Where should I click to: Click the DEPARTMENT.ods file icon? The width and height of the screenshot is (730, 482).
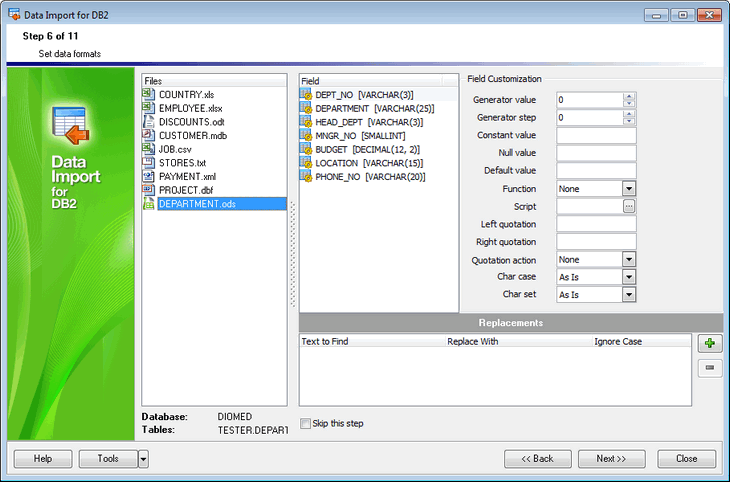pos(149,204)
